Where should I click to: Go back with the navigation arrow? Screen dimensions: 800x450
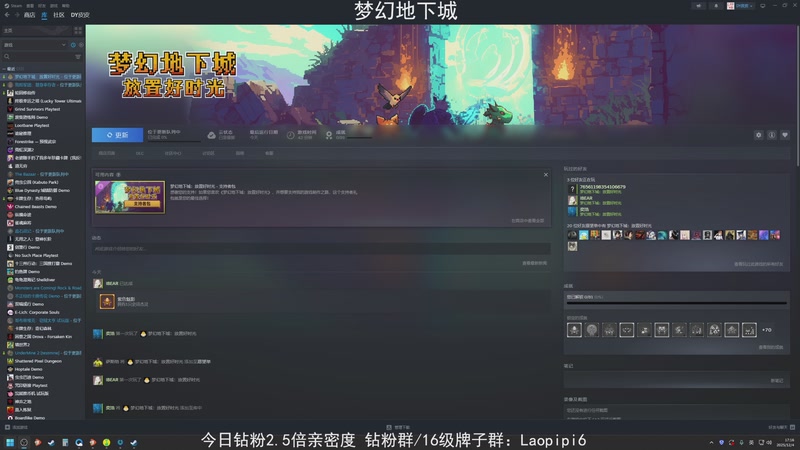click(x=7, y=15)
